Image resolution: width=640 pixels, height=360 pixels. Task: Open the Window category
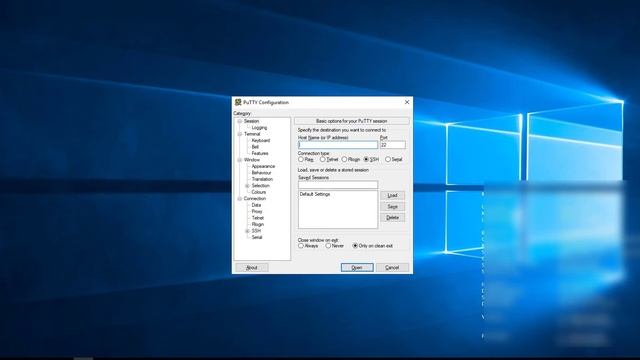(x=252, y=160)
